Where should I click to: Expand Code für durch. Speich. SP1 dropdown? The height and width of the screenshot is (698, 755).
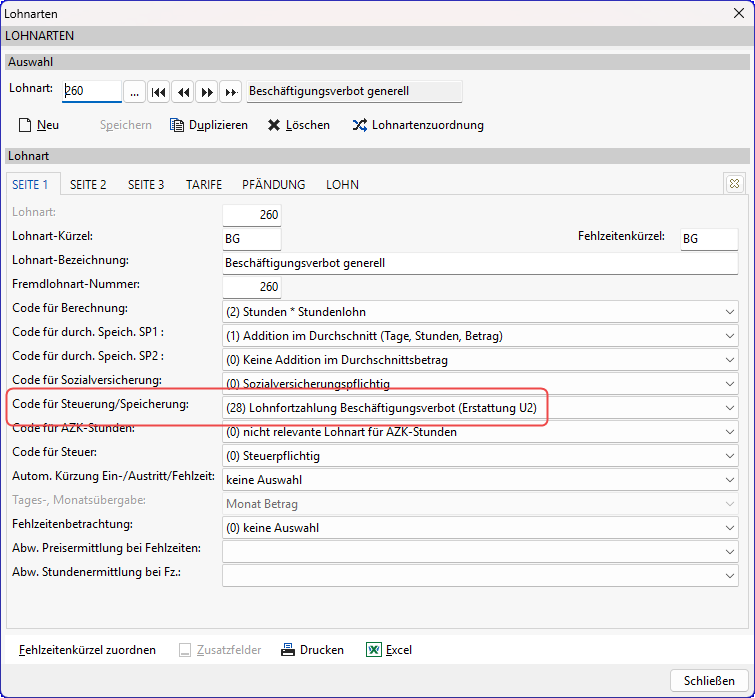[x=729, y=336]
